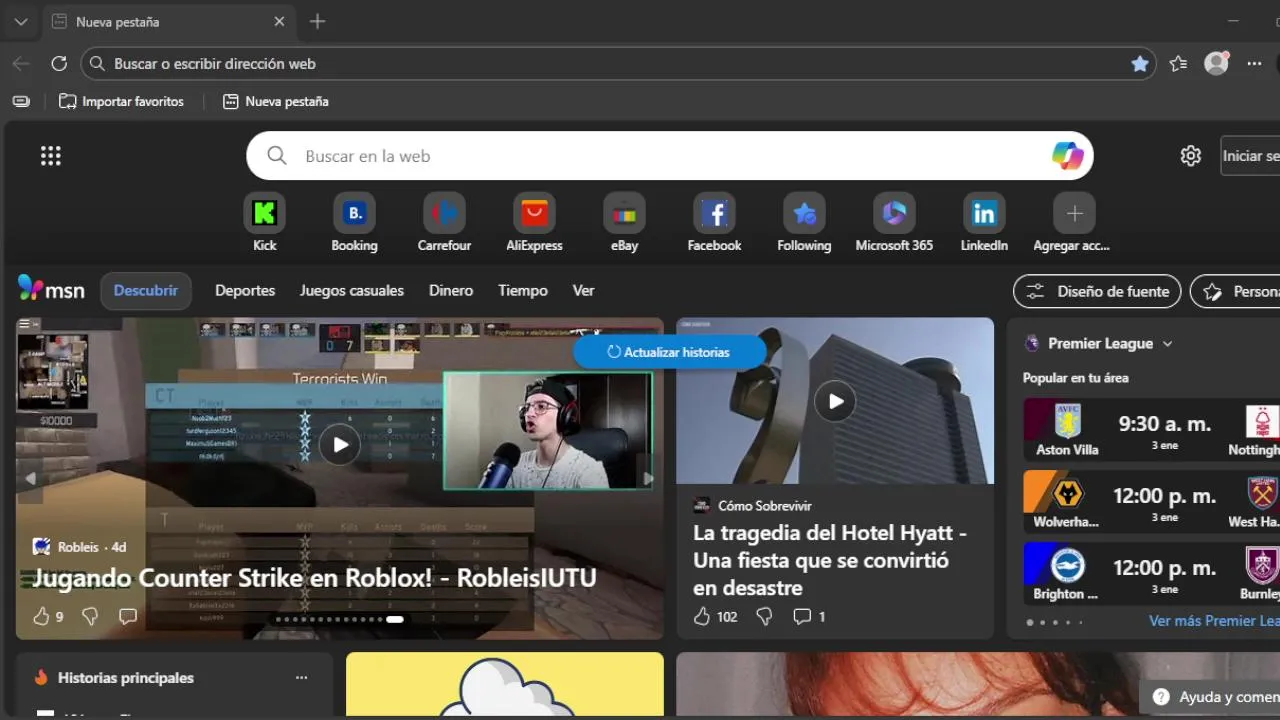Open the Dinero tab
Screen dimensions: 1280x720
pos(451,290)
